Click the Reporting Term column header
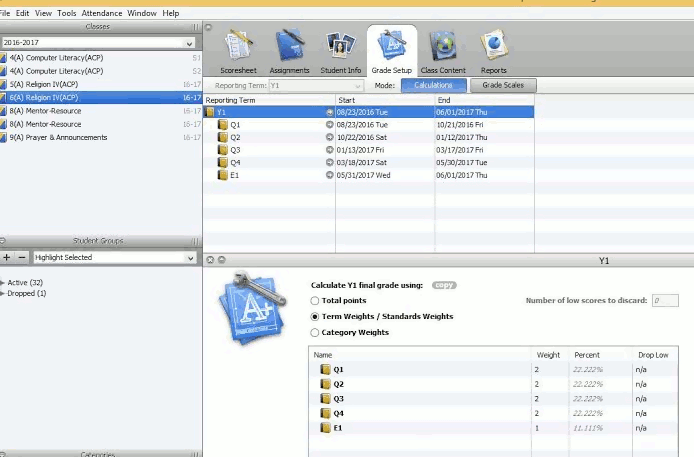 pyautogui.click(x=269, y=100)
